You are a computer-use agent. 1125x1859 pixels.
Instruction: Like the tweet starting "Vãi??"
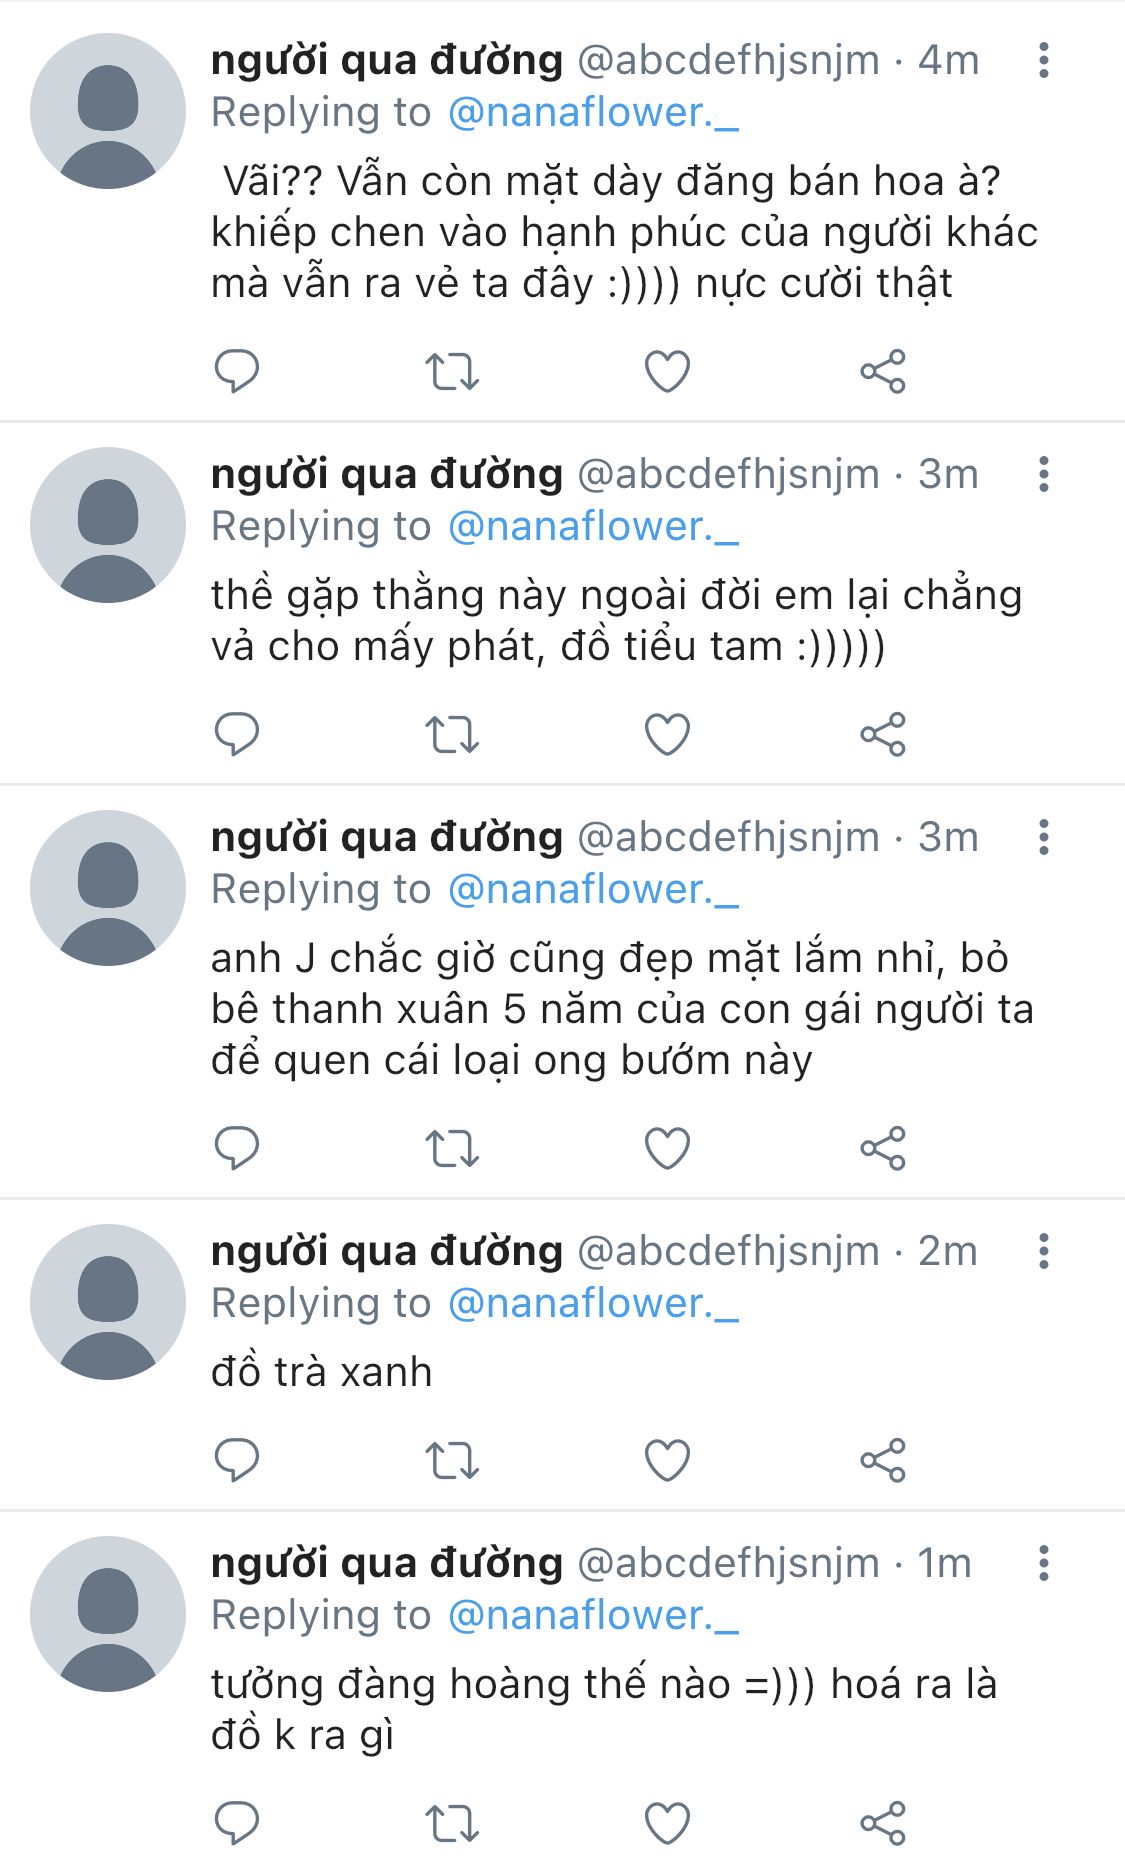pyautogui.click(x=667, y=371)
